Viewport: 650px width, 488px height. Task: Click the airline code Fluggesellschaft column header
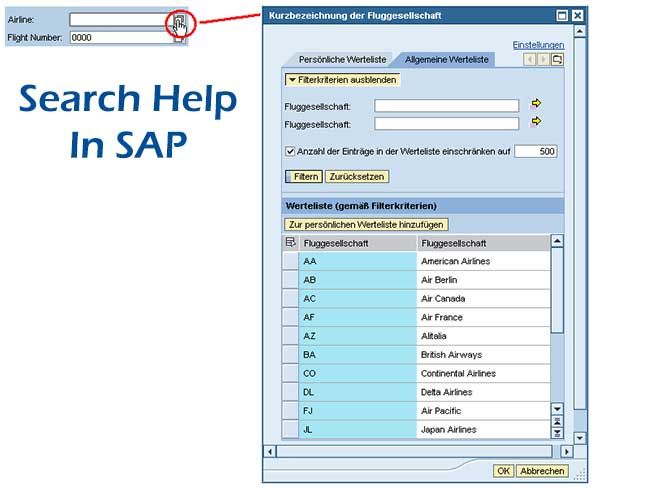(358, 243)
